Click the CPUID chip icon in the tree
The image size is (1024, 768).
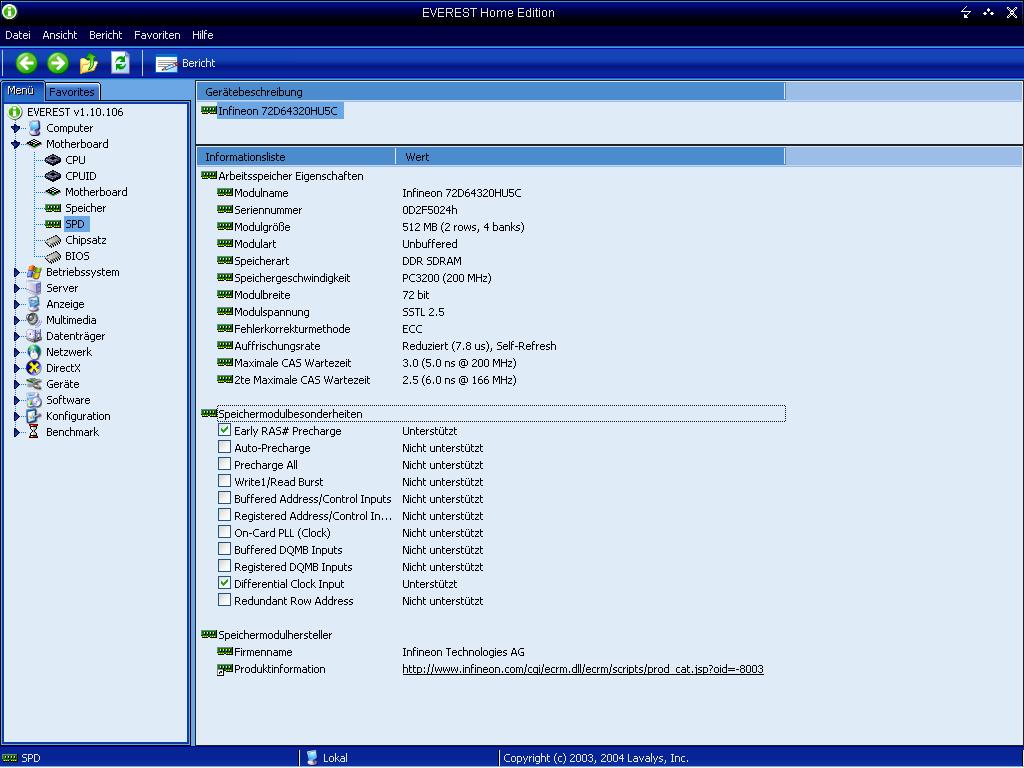coord(53,176)
